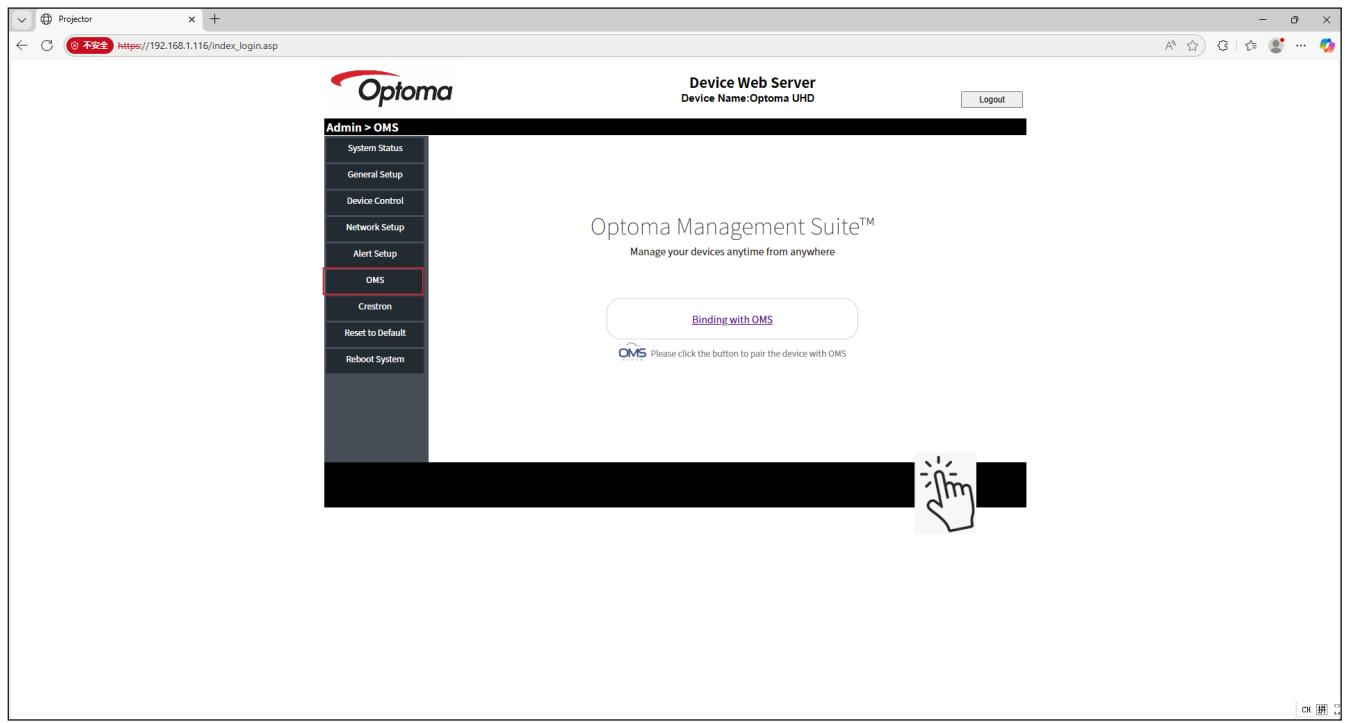
Task: Log out with the Logout button
Action: pos(991,99)
